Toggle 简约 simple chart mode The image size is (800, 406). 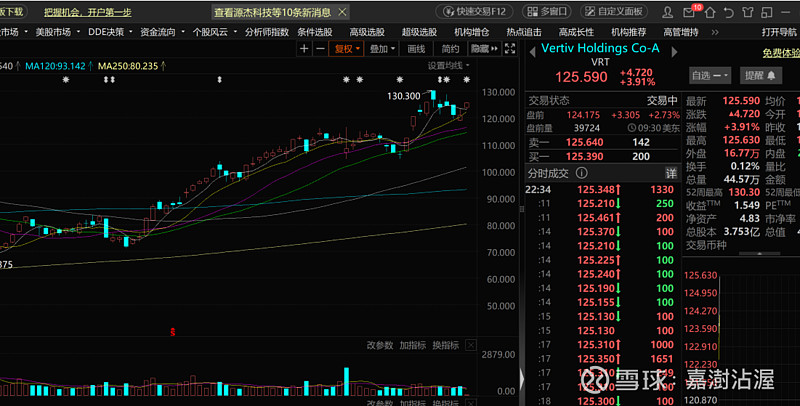[x=451, y=48]
